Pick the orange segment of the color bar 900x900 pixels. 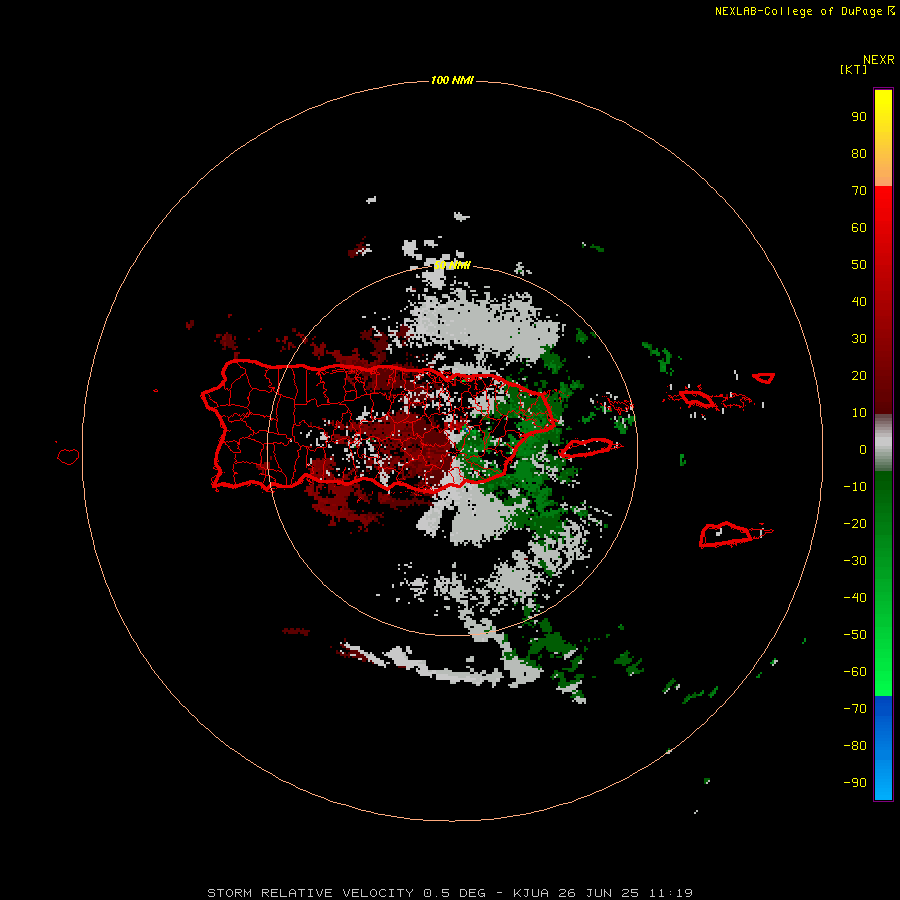[x=883, y=169]
